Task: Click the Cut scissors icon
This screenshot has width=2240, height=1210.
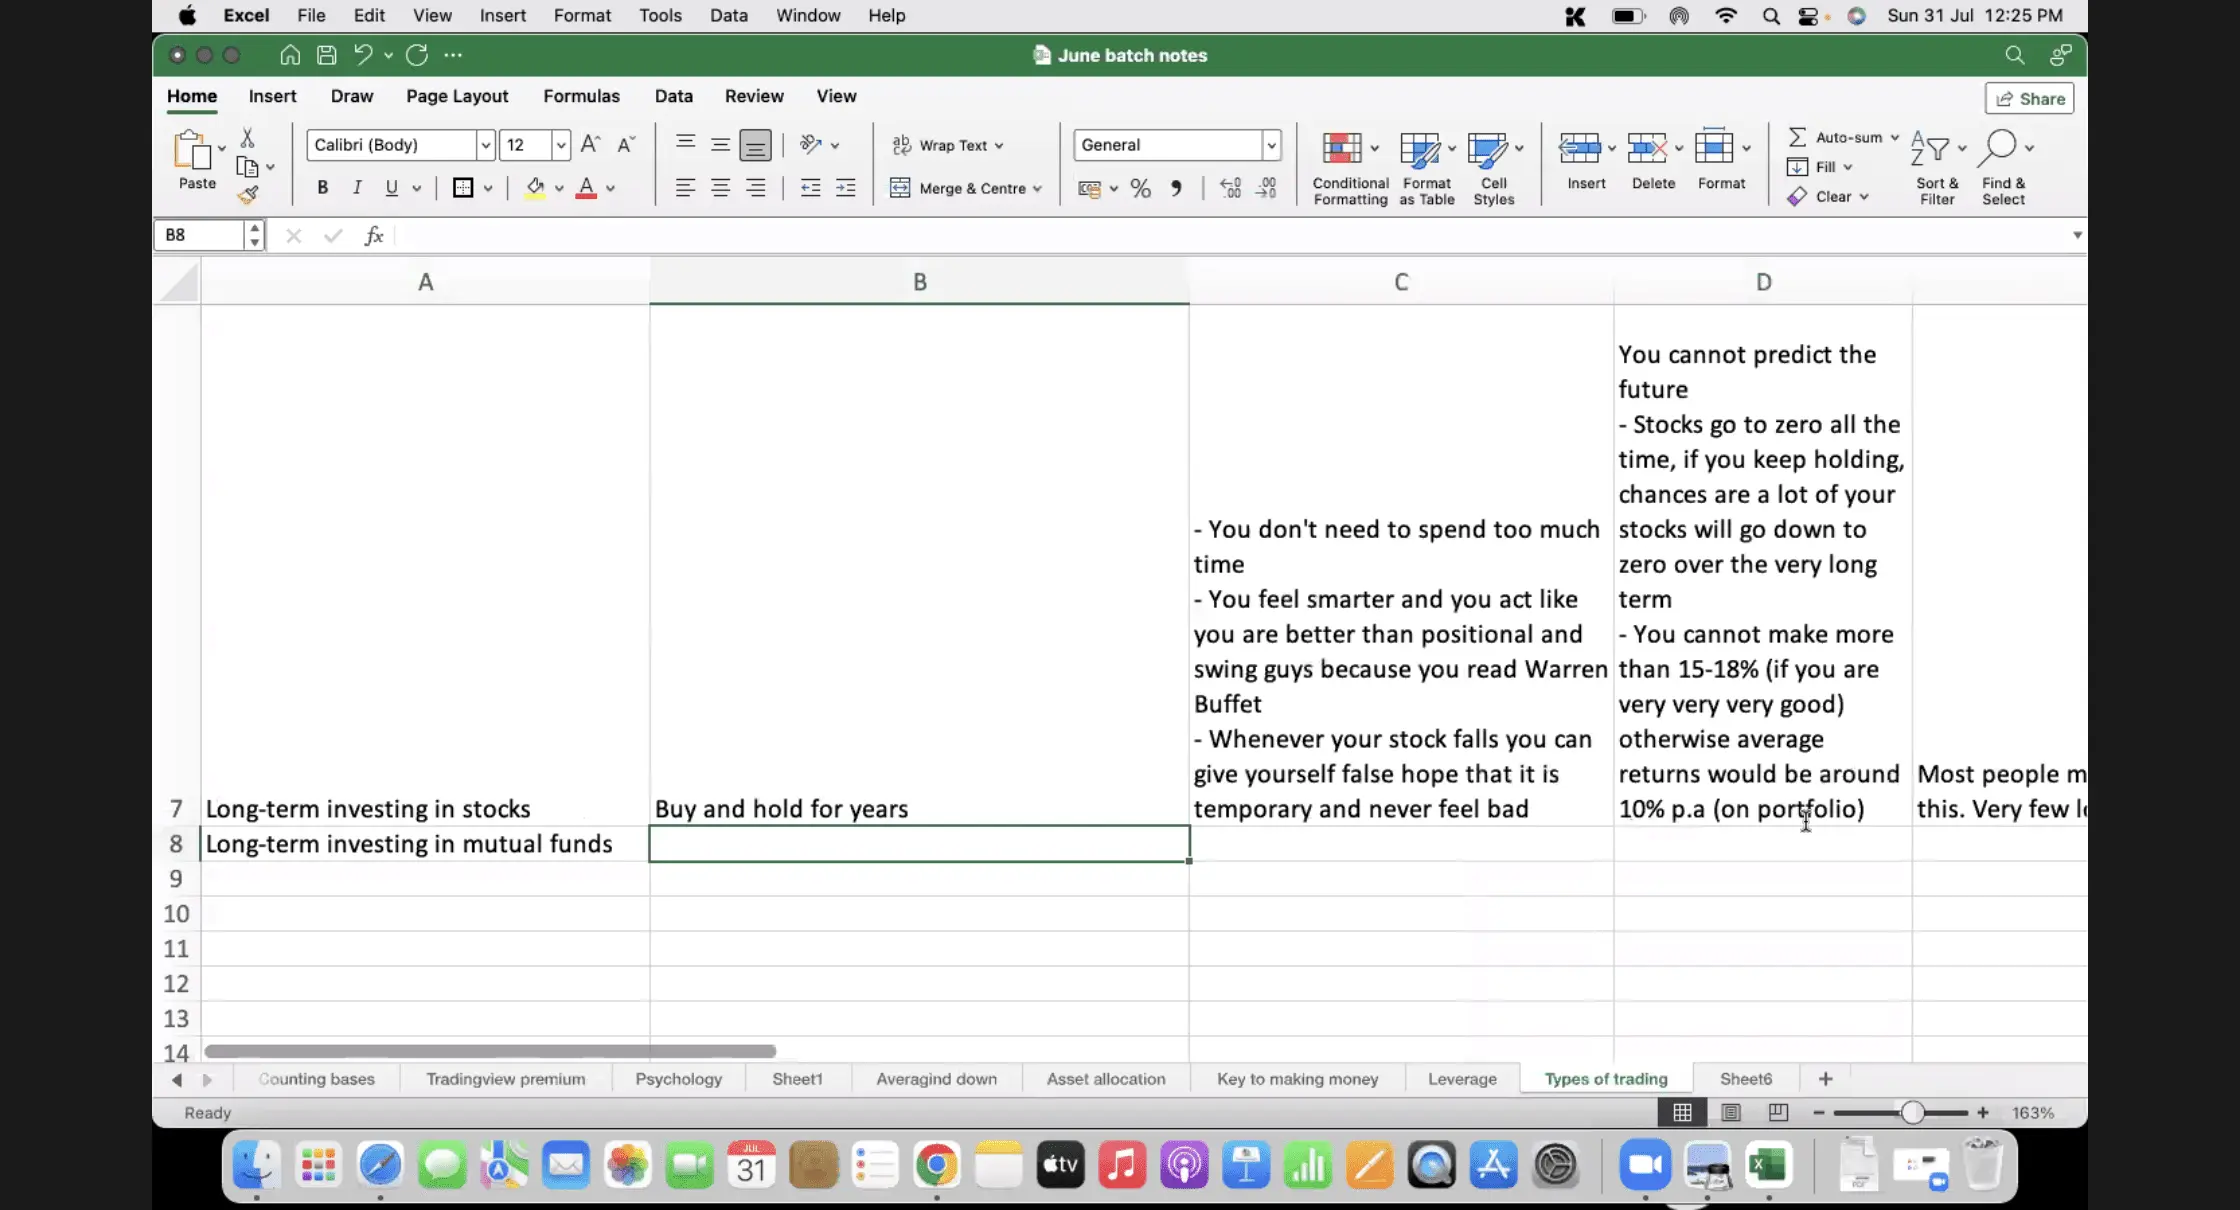Action: tap(247, 138)
